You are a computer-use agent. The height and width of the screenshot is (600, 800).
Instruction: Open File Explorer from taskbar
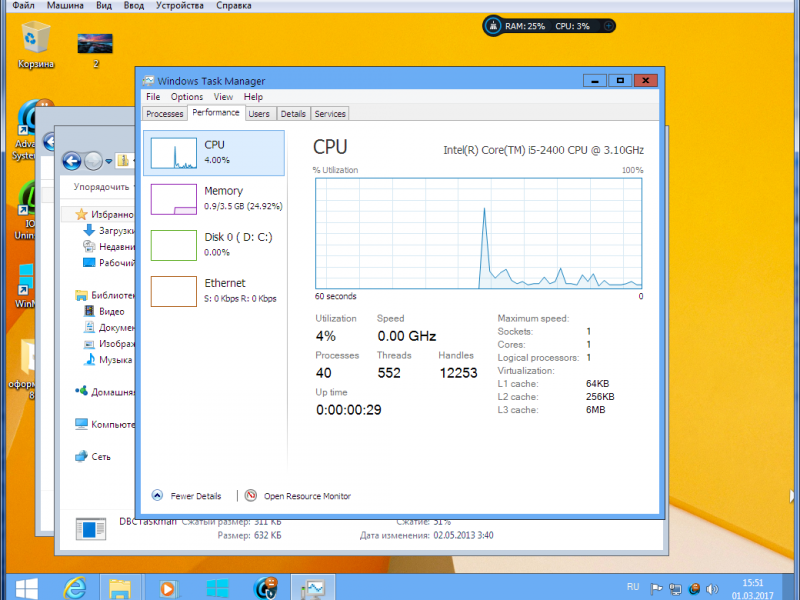(x=120, y=588)
